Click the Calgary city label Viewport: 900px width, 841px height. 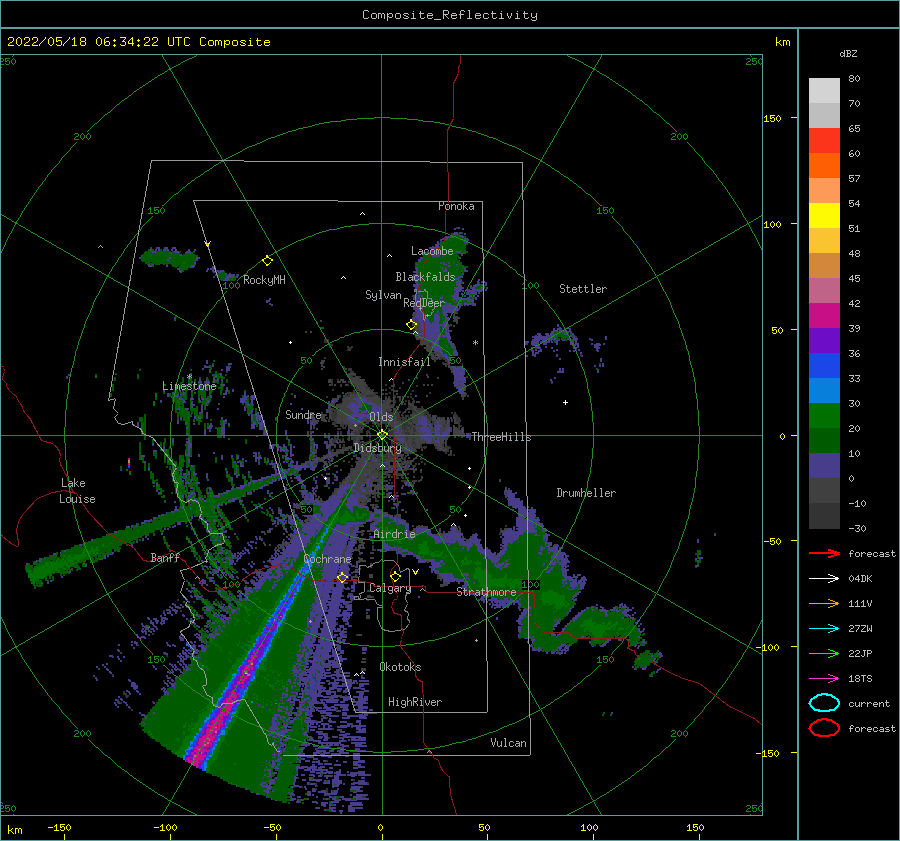[390, 588]
